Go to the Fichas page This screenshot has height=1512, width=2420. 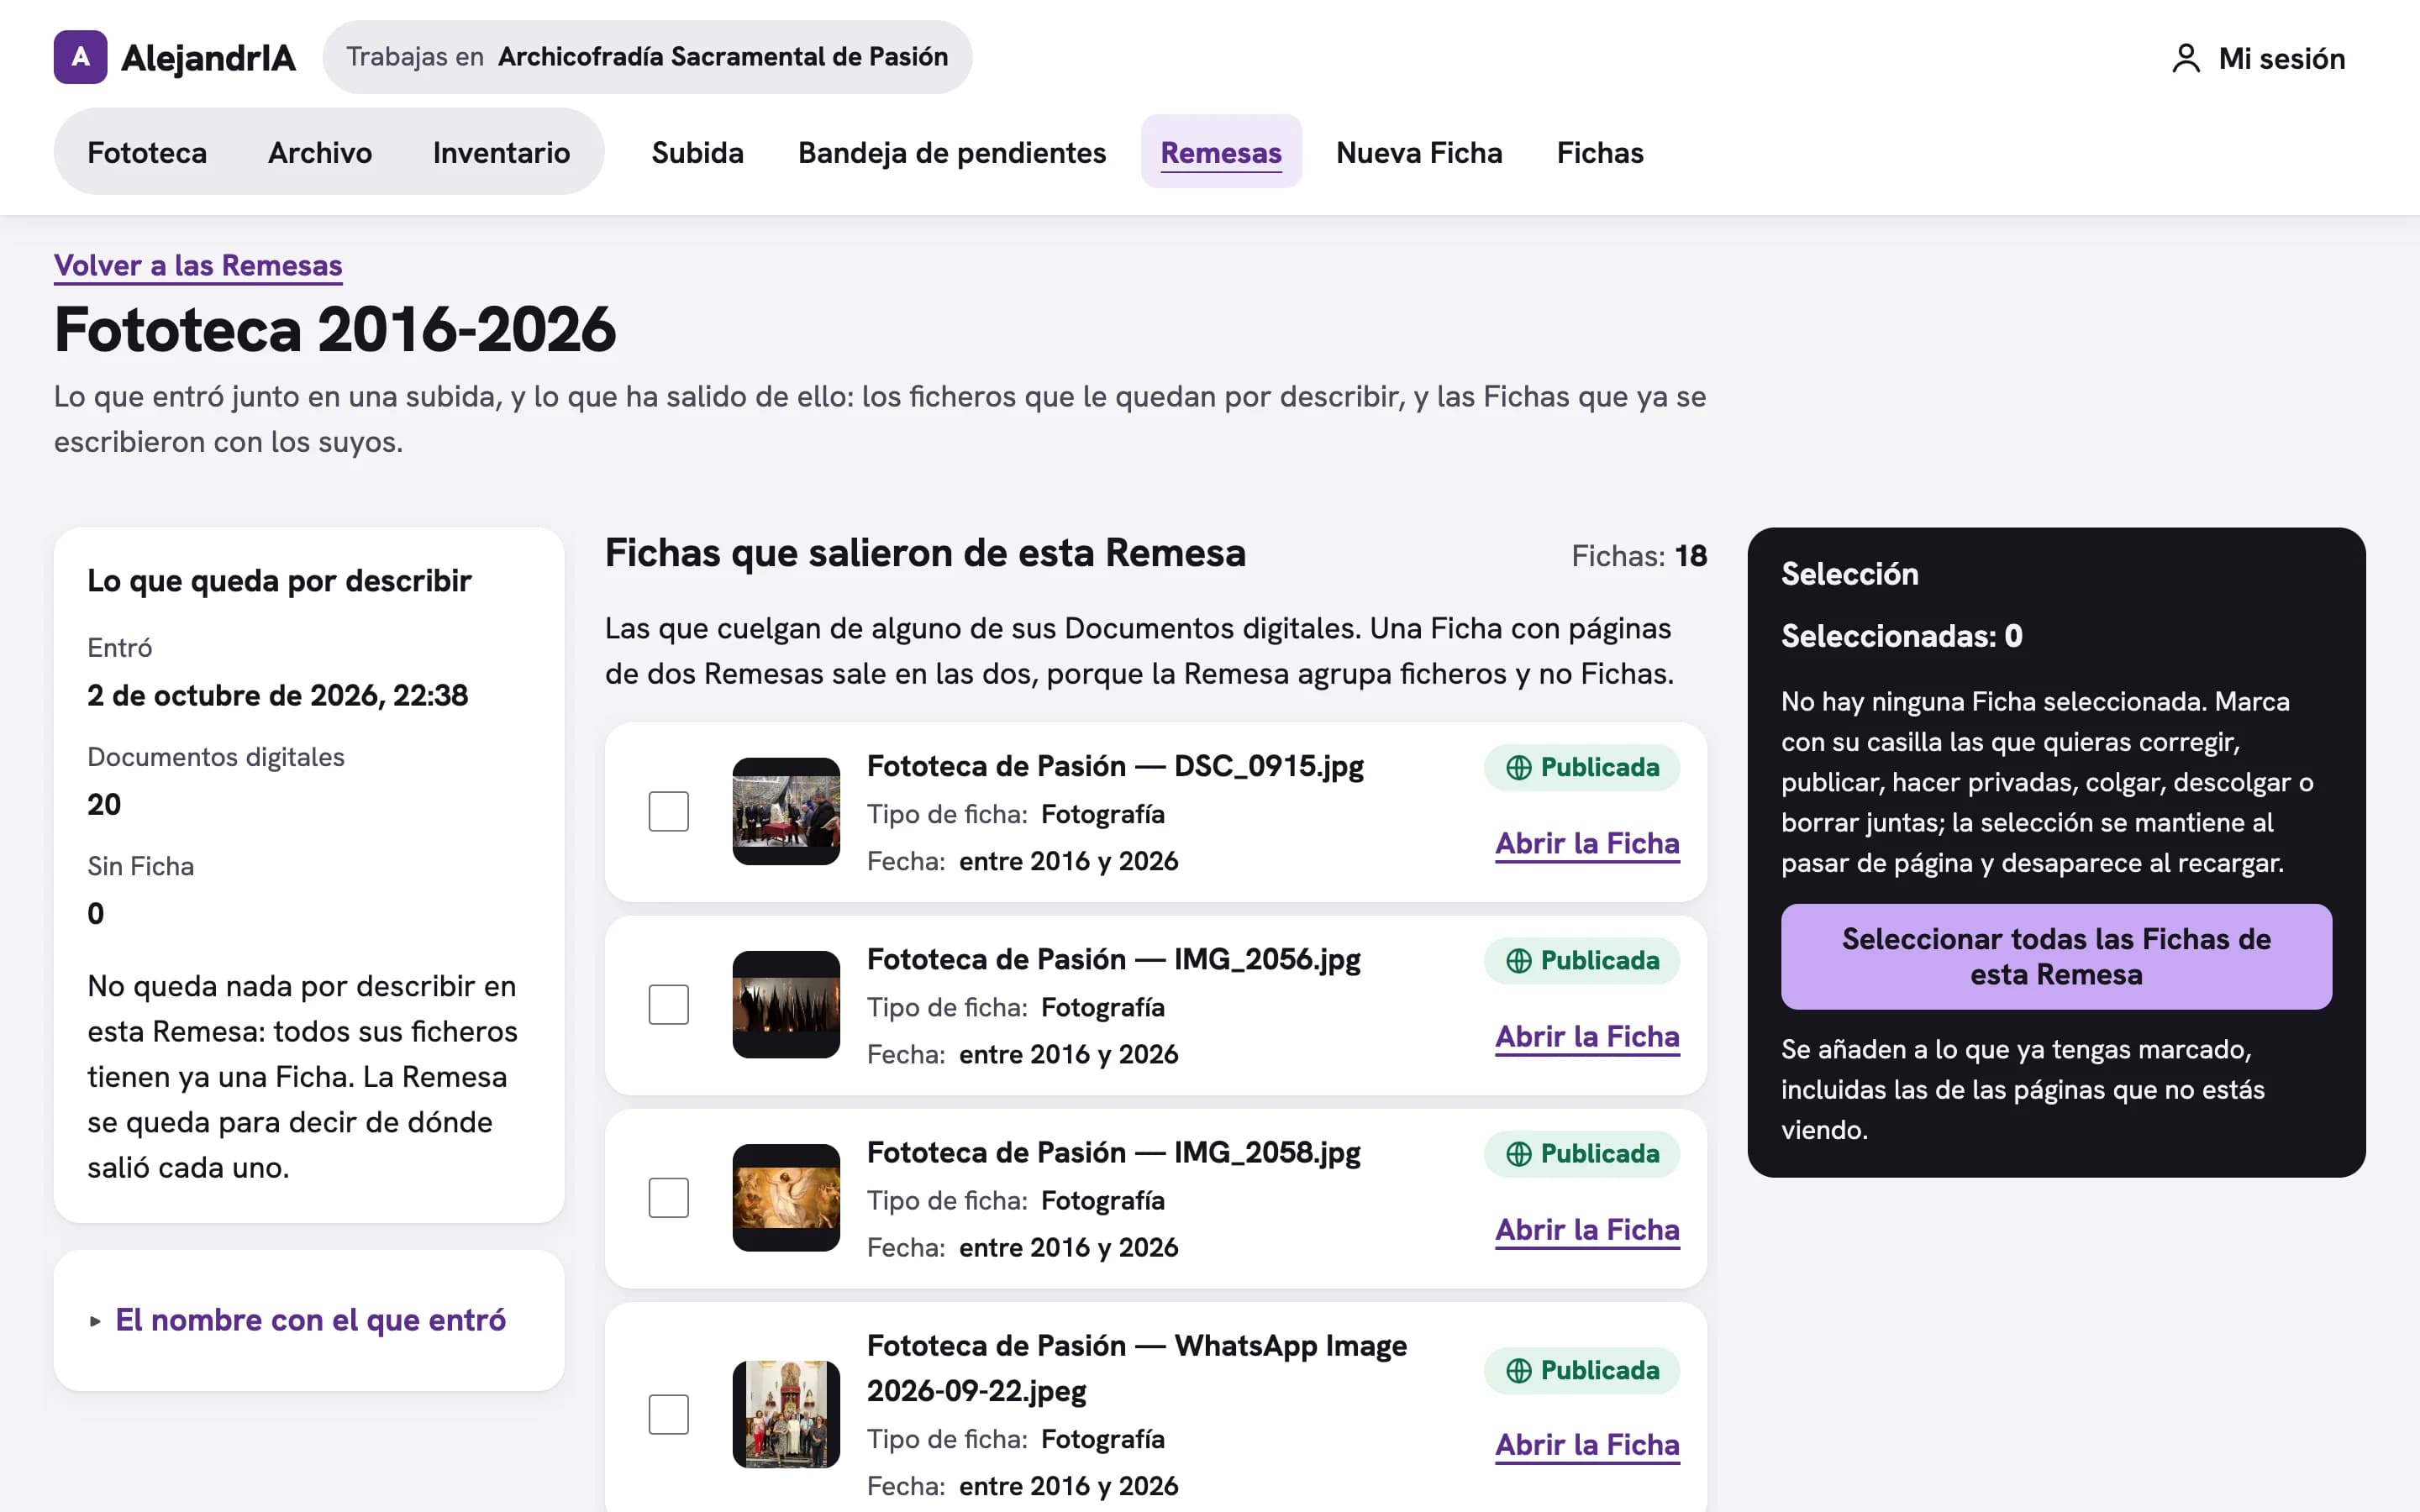(1600, 152)
